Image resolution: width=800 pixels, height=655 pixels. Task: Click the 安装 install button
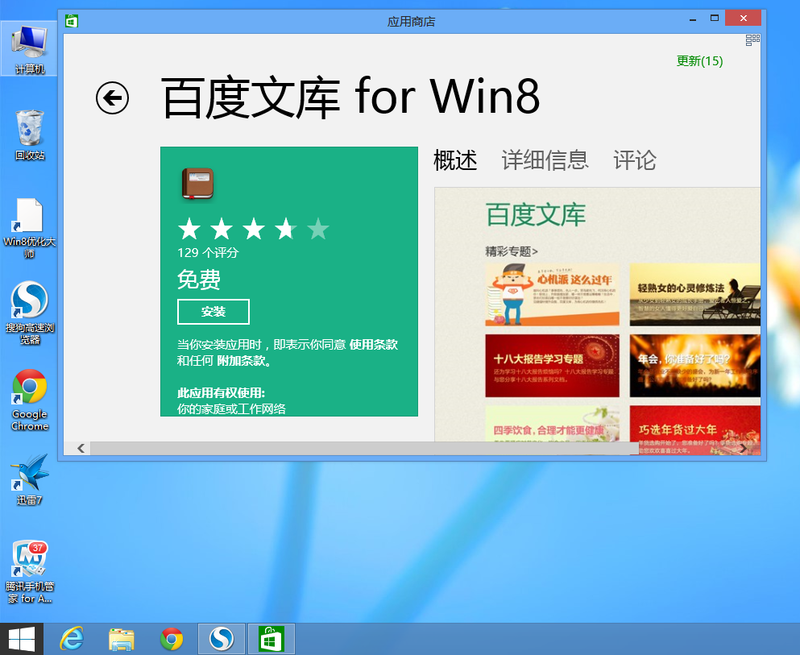pos(213,312)
